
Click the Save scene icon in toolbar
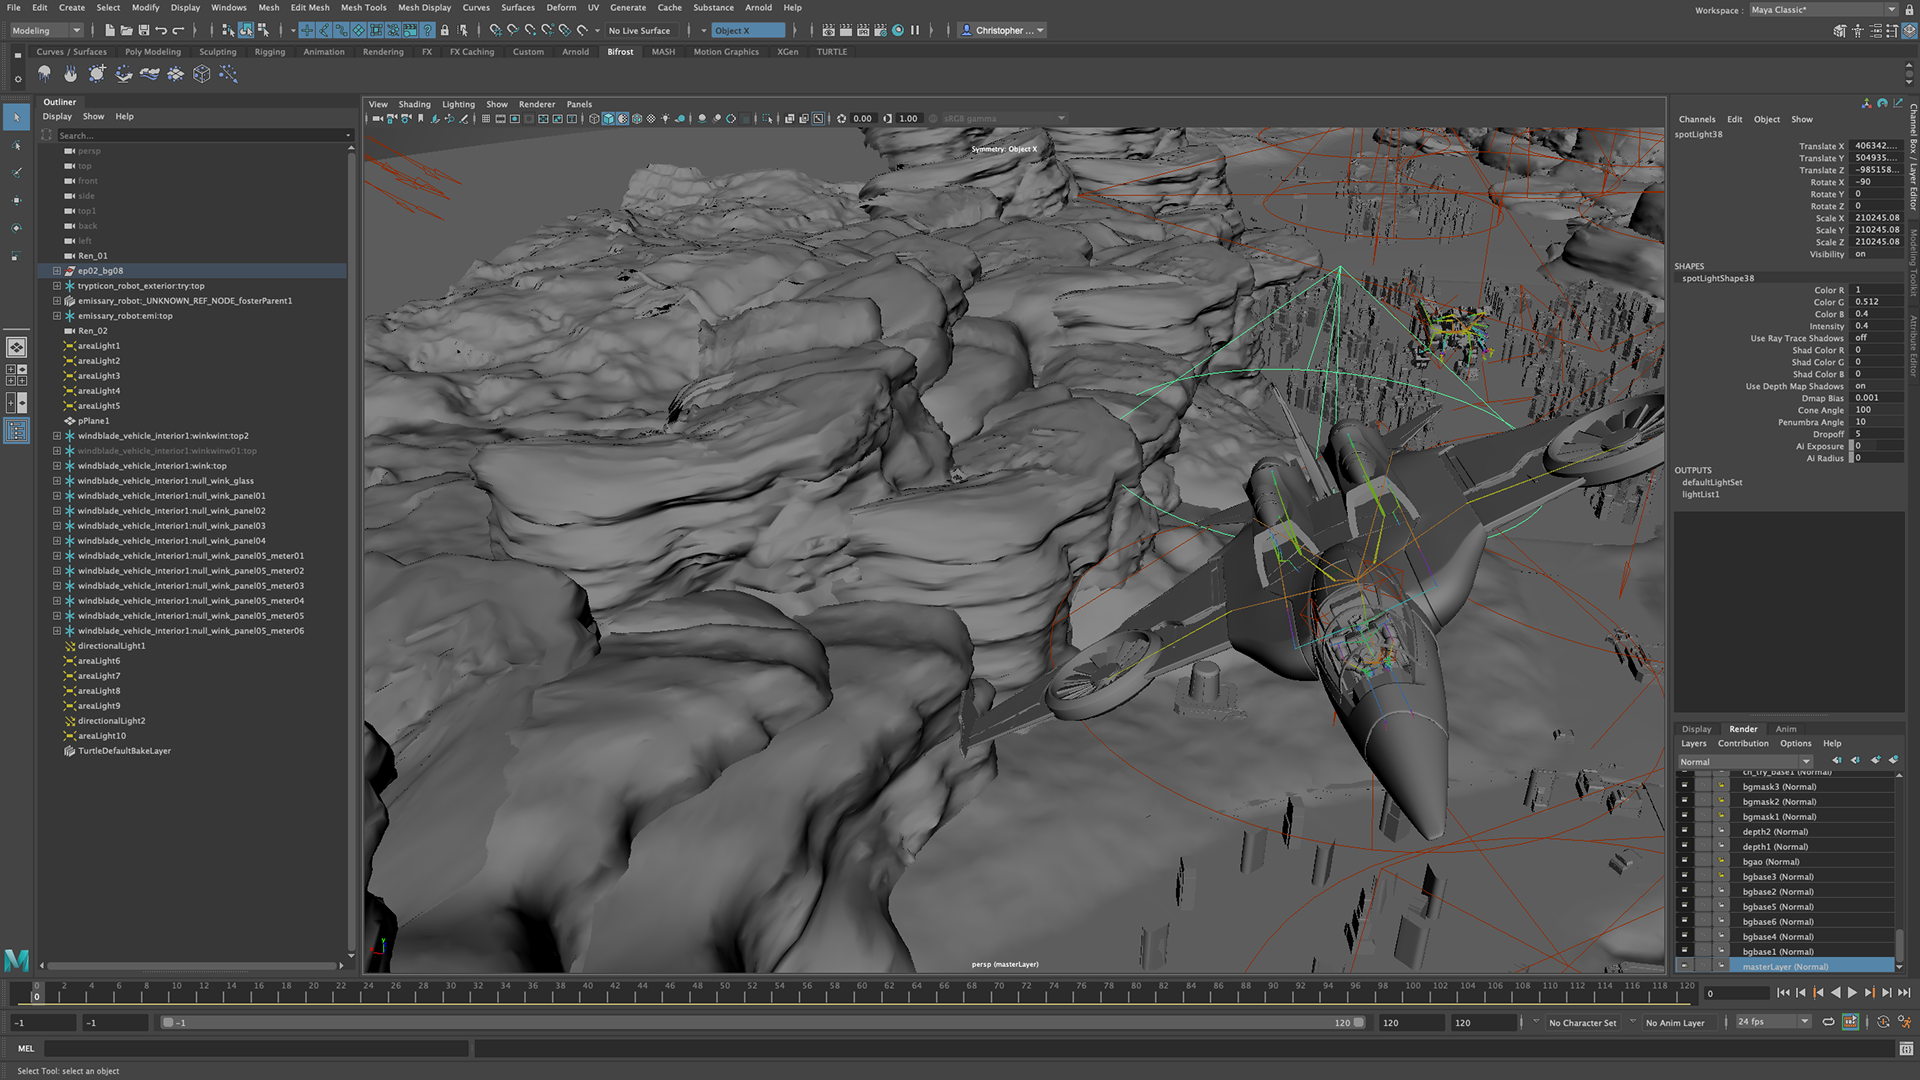(144, 31)
